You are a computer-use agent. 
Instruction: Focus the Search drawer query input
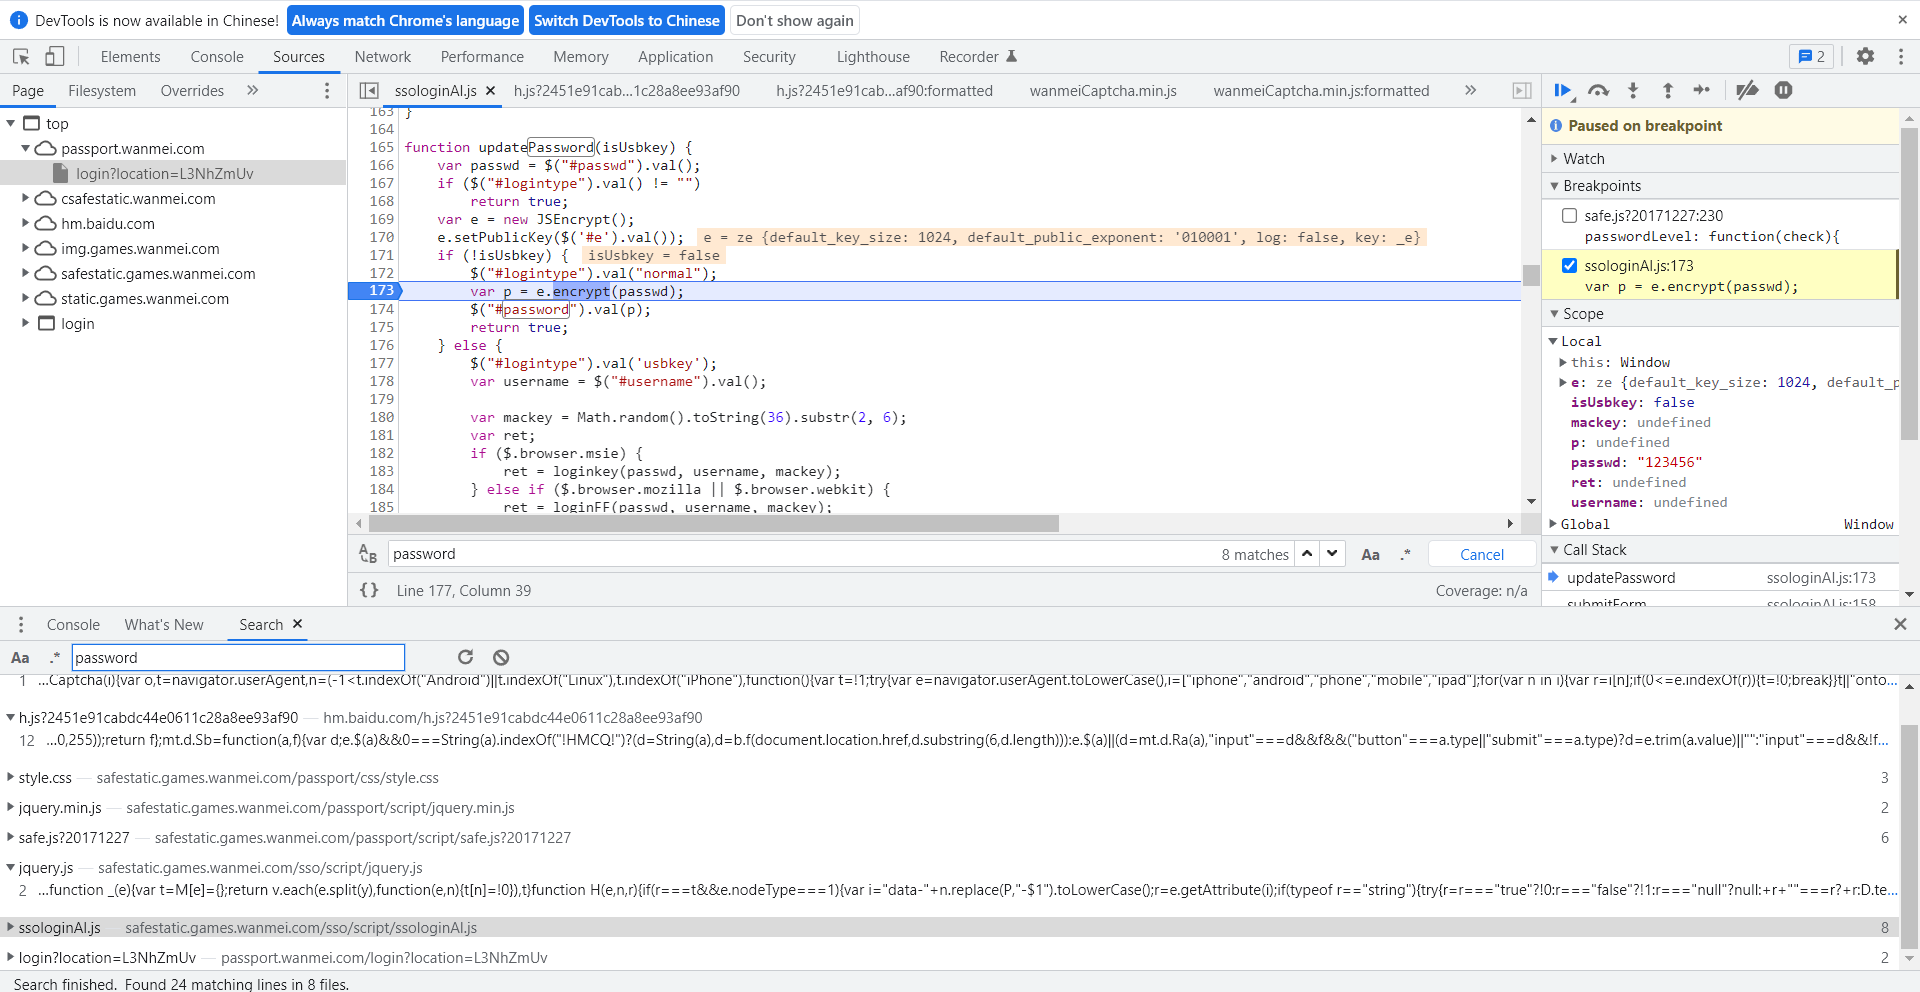tap(238, 658)
